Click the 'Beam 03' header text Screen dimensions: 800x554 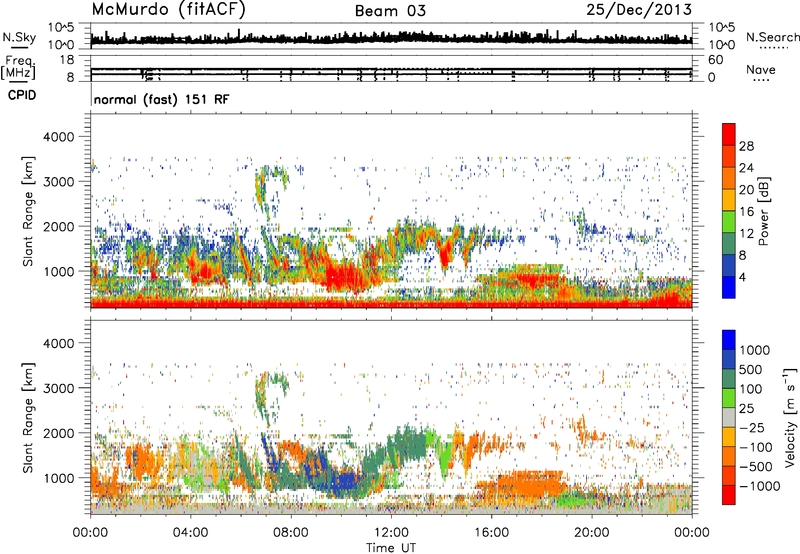tap(390, 11)
